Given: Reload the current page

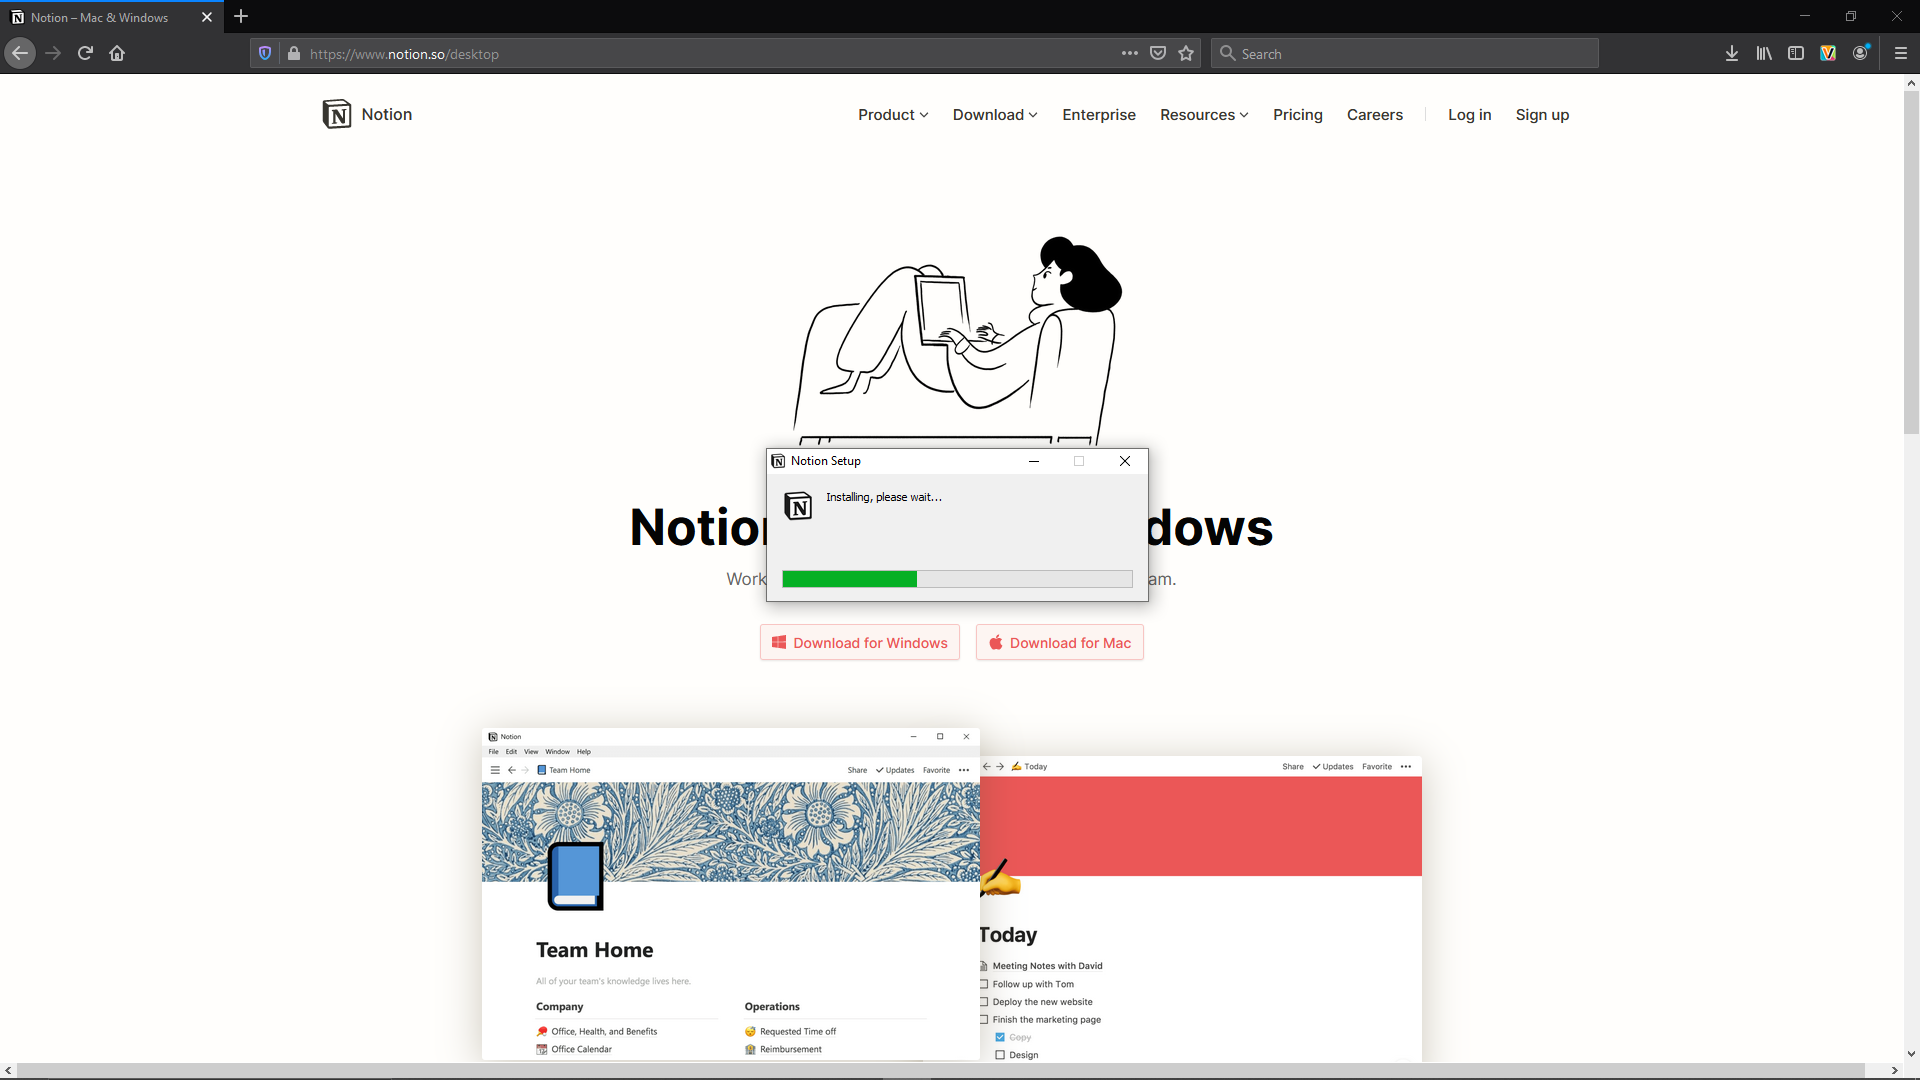Looking at the screenshot, I should point(85,53).
